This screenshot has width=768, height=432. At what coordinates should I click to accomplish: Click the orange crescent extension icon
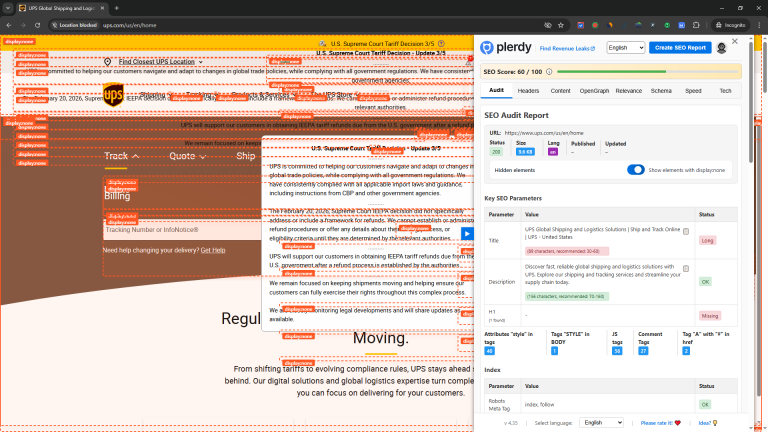(610, 25)
